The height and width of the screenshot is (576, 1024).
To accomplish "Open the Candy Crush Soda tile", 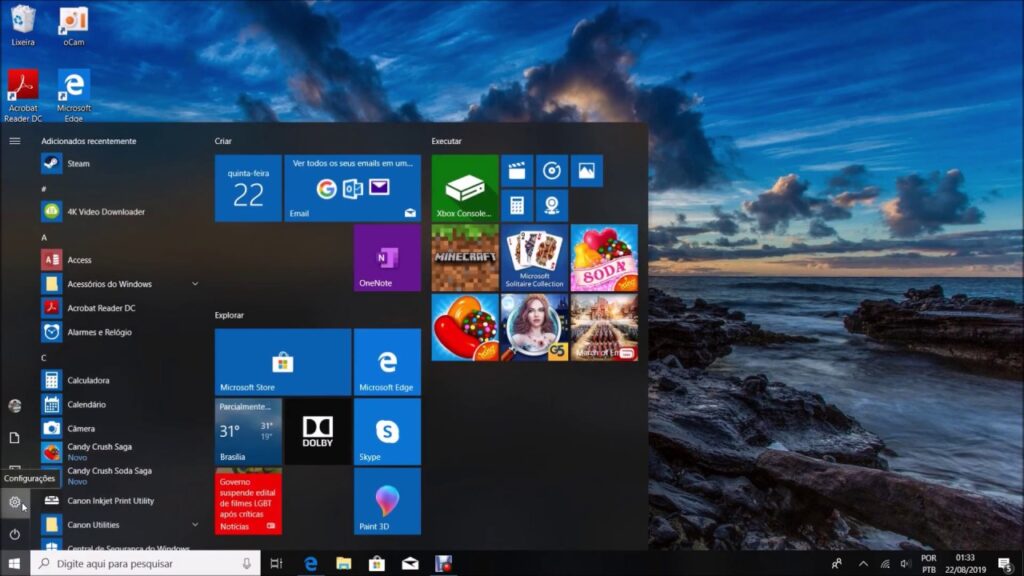I will click(x=604, y=258).
